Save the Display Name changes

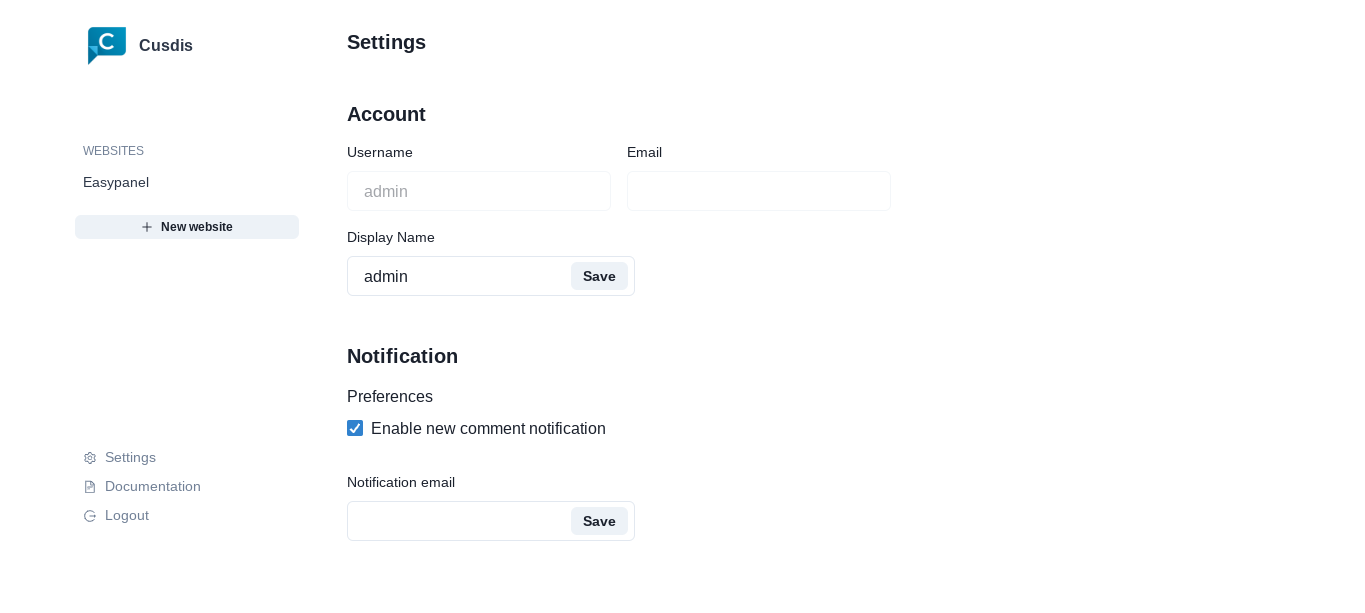(599, 276)
